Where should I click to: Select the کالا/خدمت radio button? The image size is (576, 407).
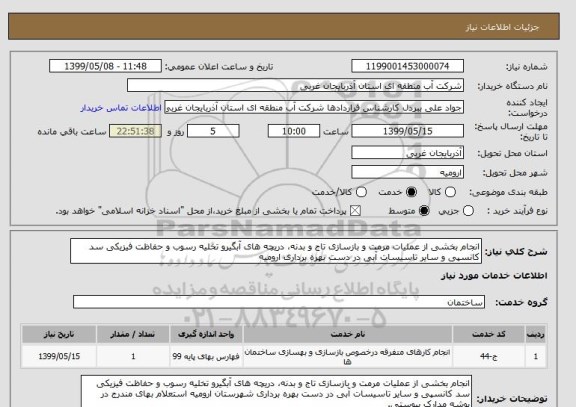click(361, 192)
